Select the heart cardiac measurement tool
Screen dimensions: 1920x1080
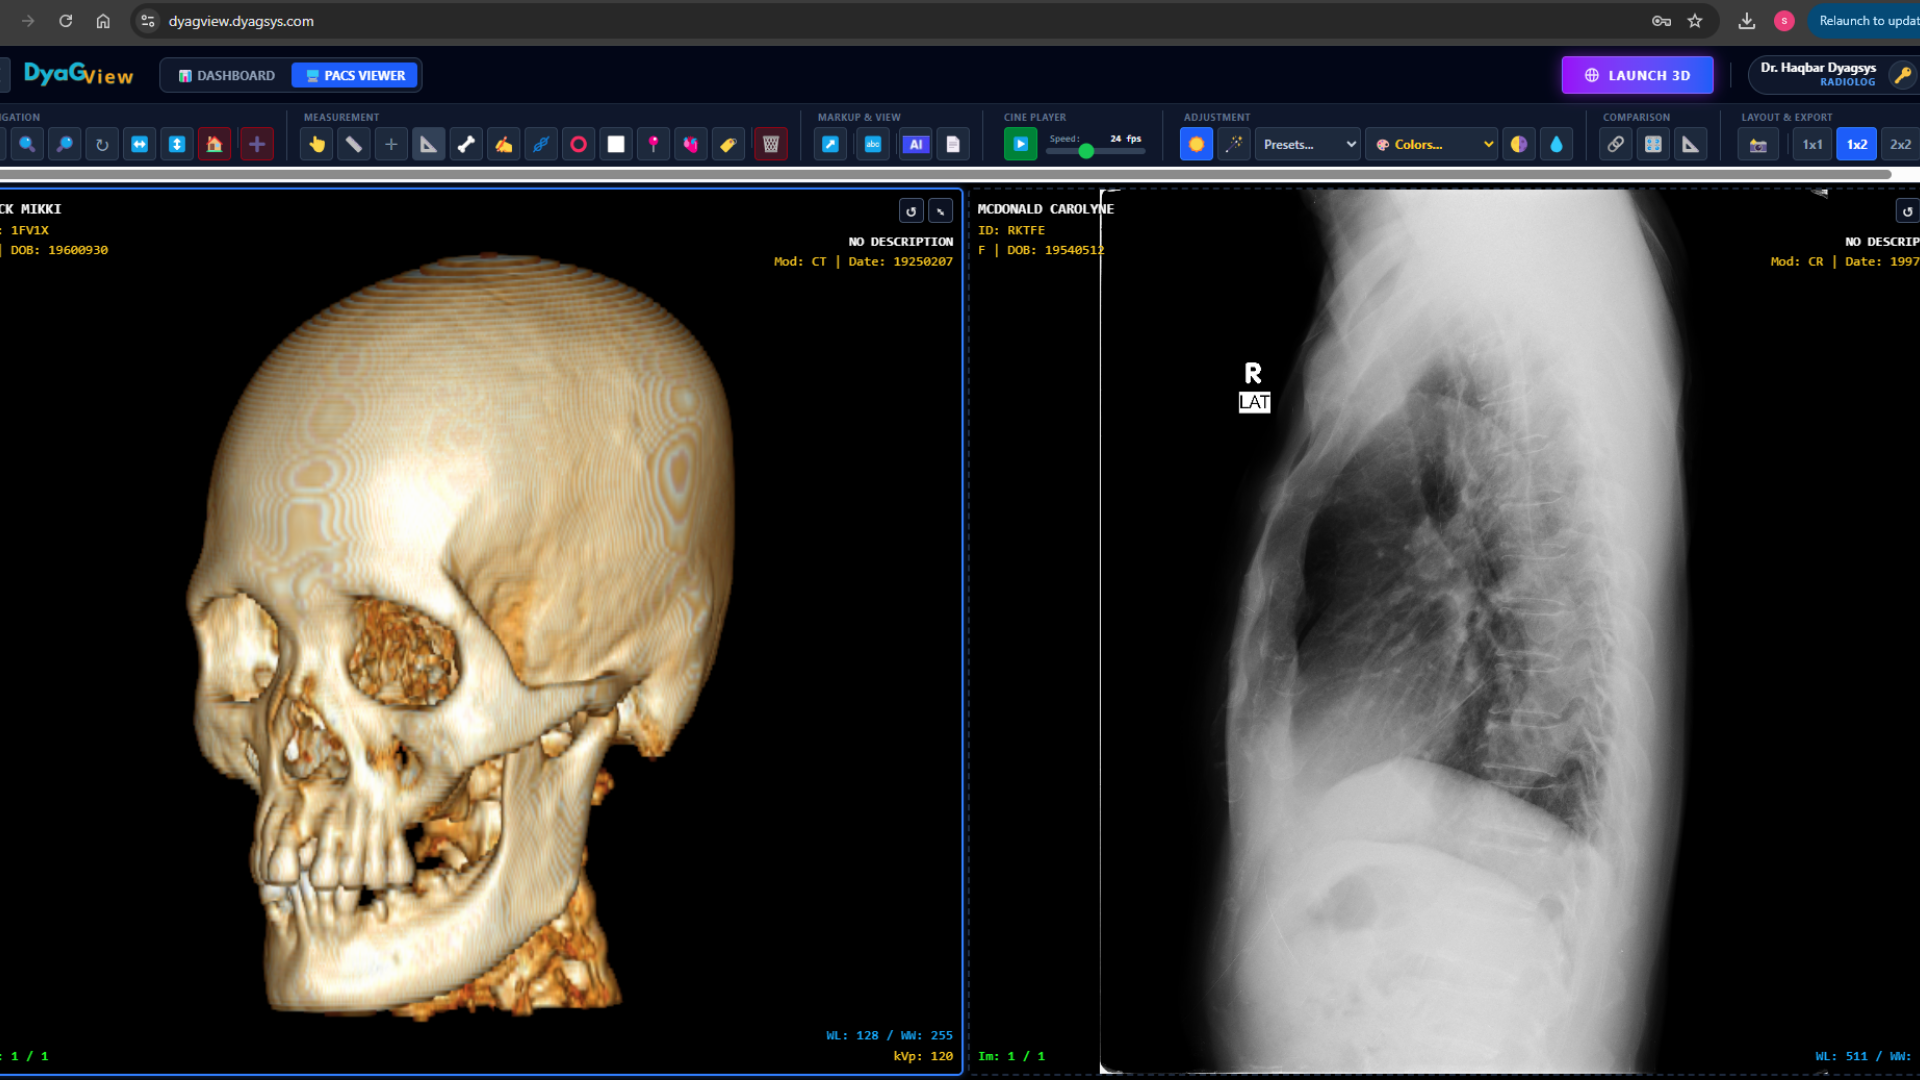pyautogui.click(x=691, y=144)
